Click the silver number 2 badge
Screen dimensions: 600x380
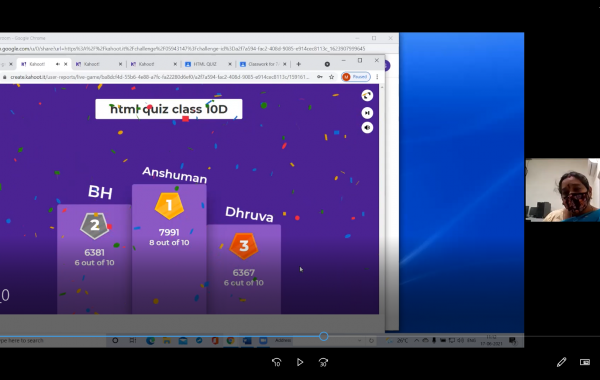click(95, 226)
